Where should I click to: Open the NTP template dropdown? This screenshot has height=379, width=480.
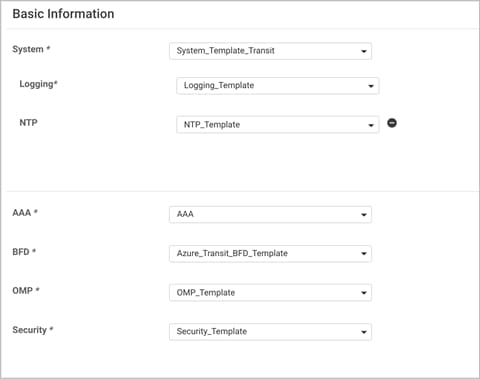pyautogui.click(x=278, y=125)
